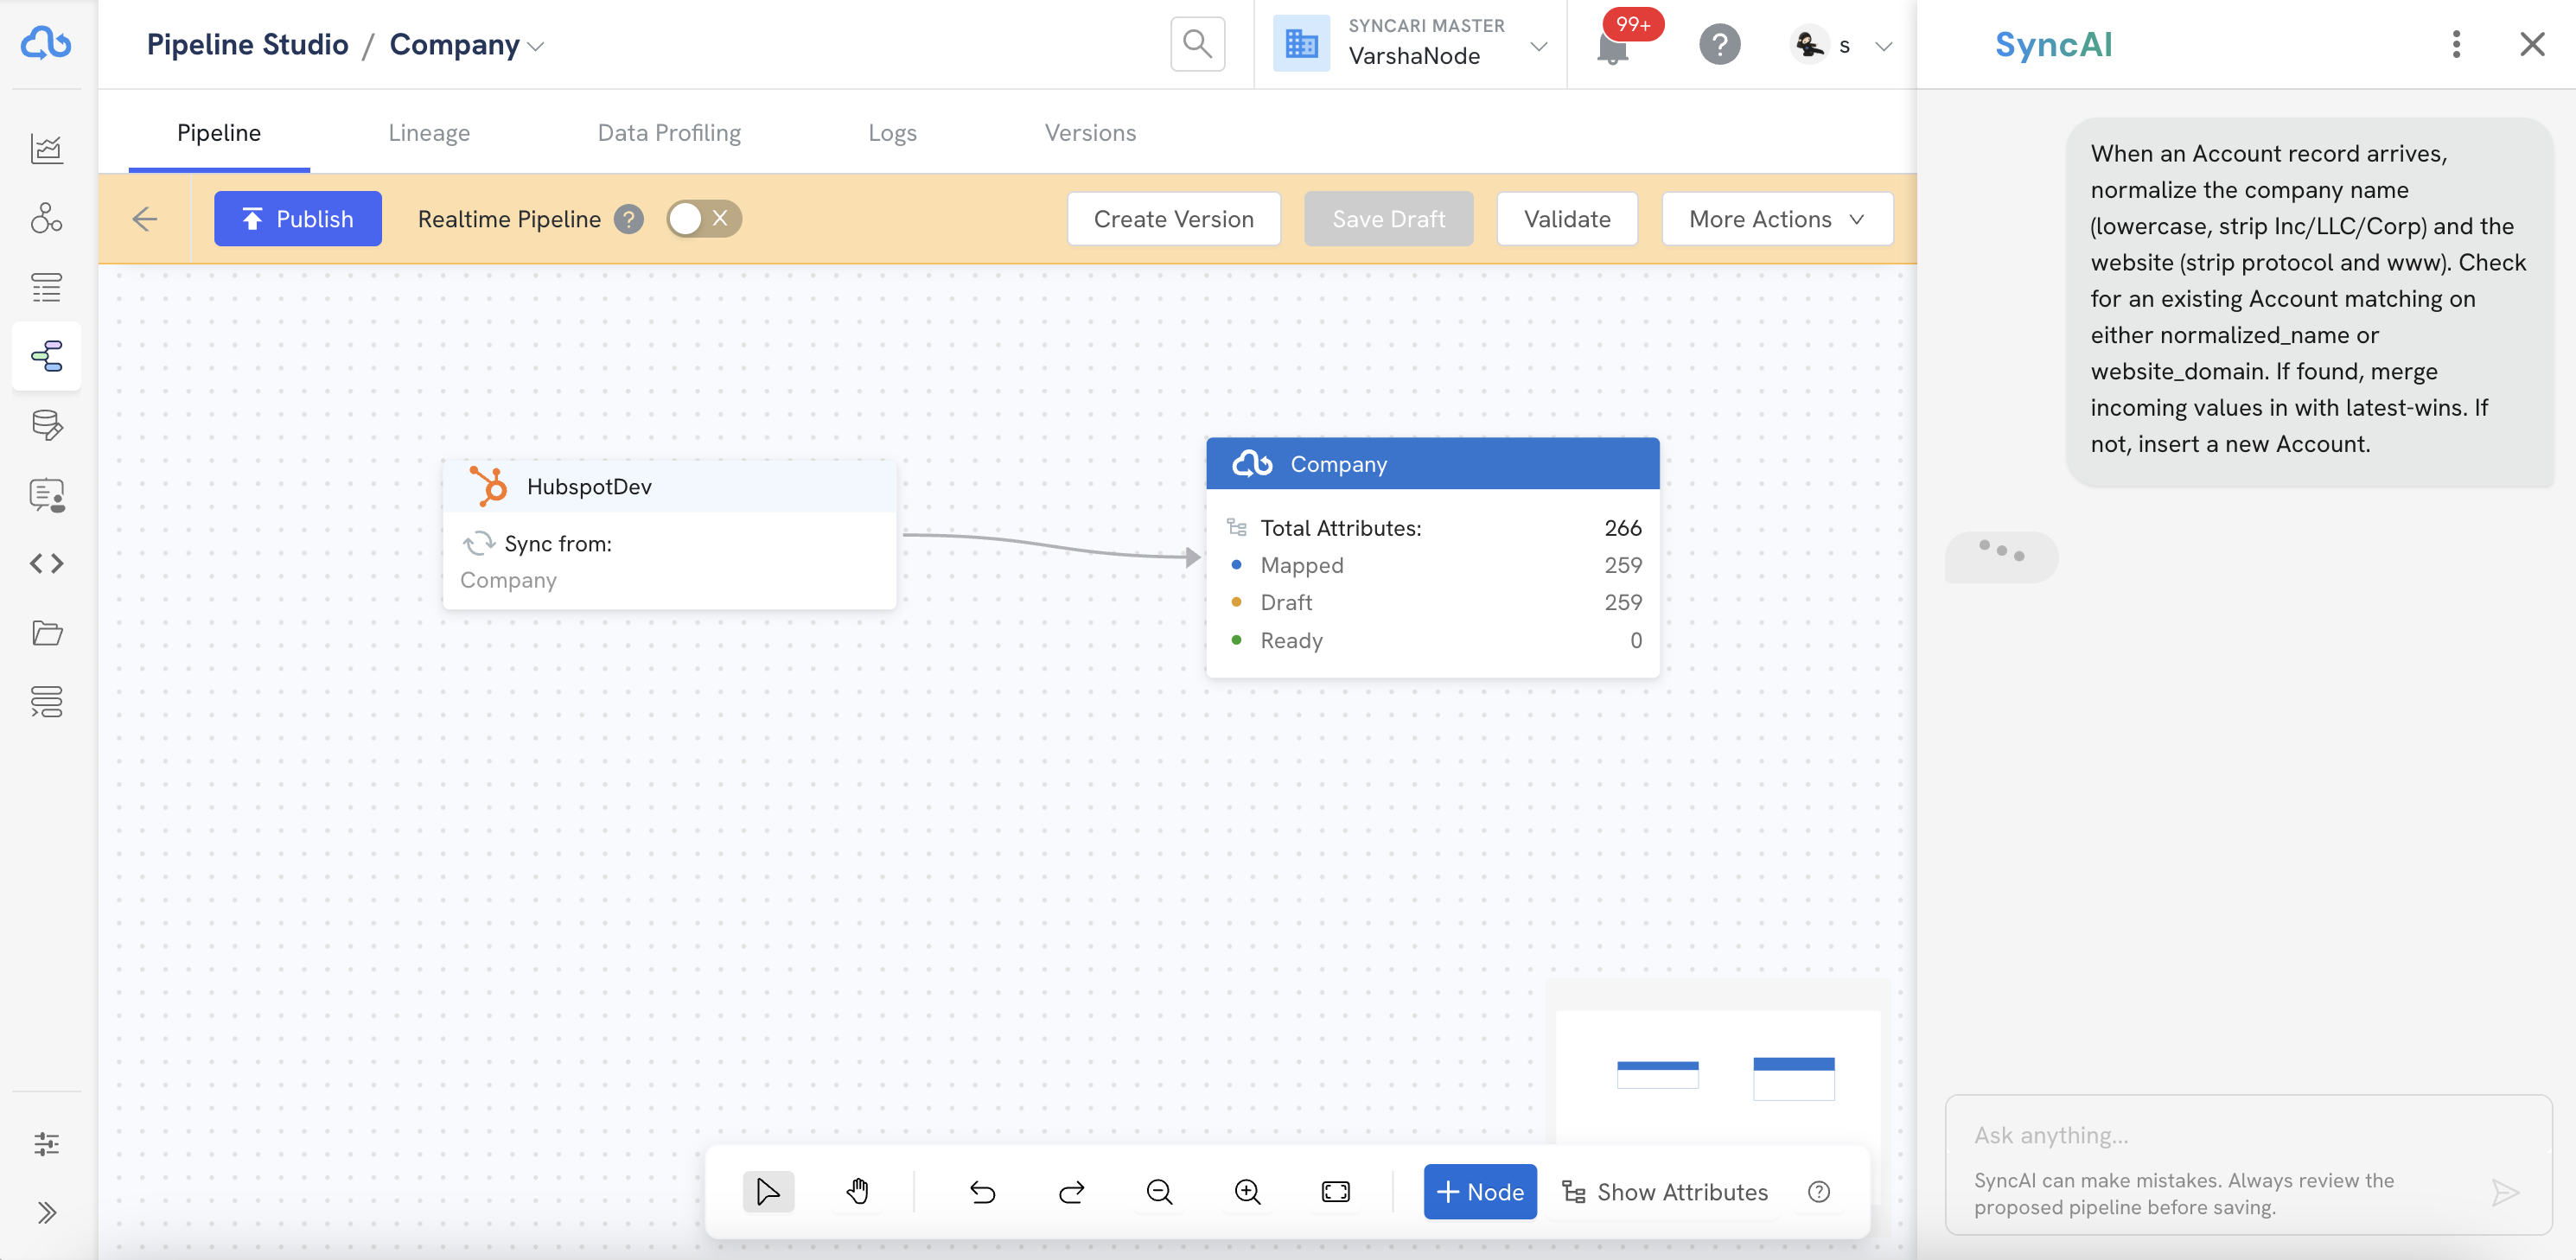Image resolution: width=2576 pixels, height=1260 pixels.
Task: Open the code brackets sidebar icon
Action: [x=46, y=564]
